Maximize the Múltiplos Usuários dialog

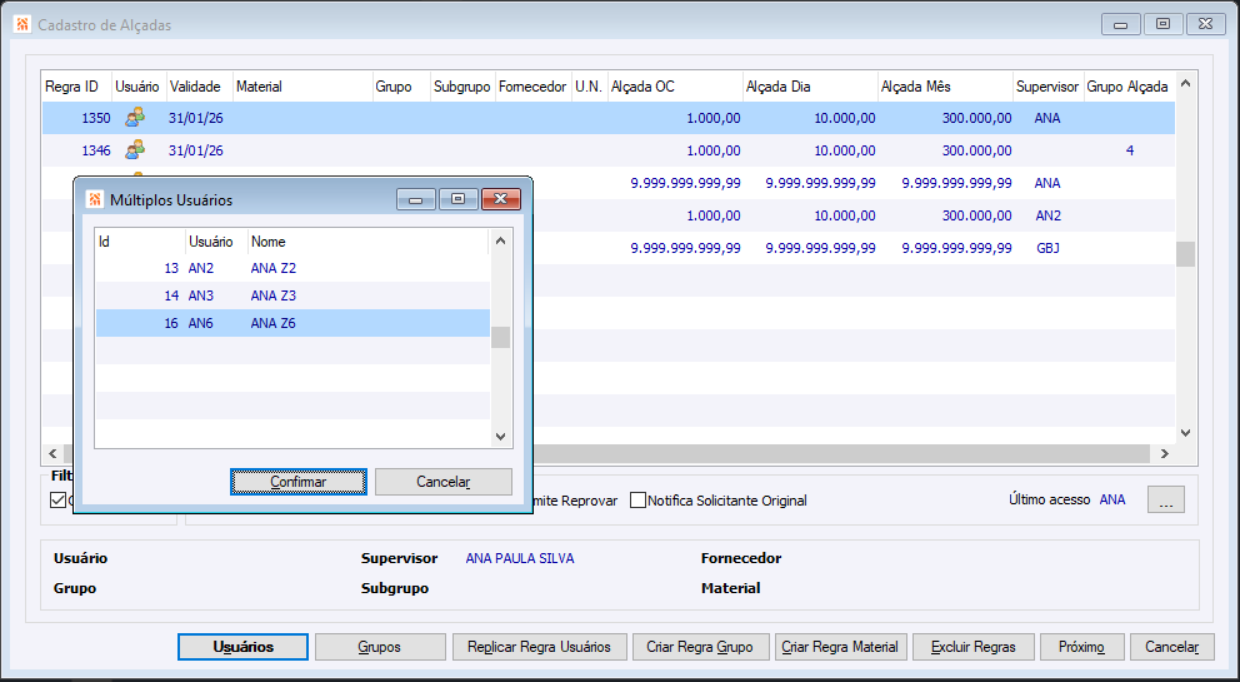click(x=458, y=199)
